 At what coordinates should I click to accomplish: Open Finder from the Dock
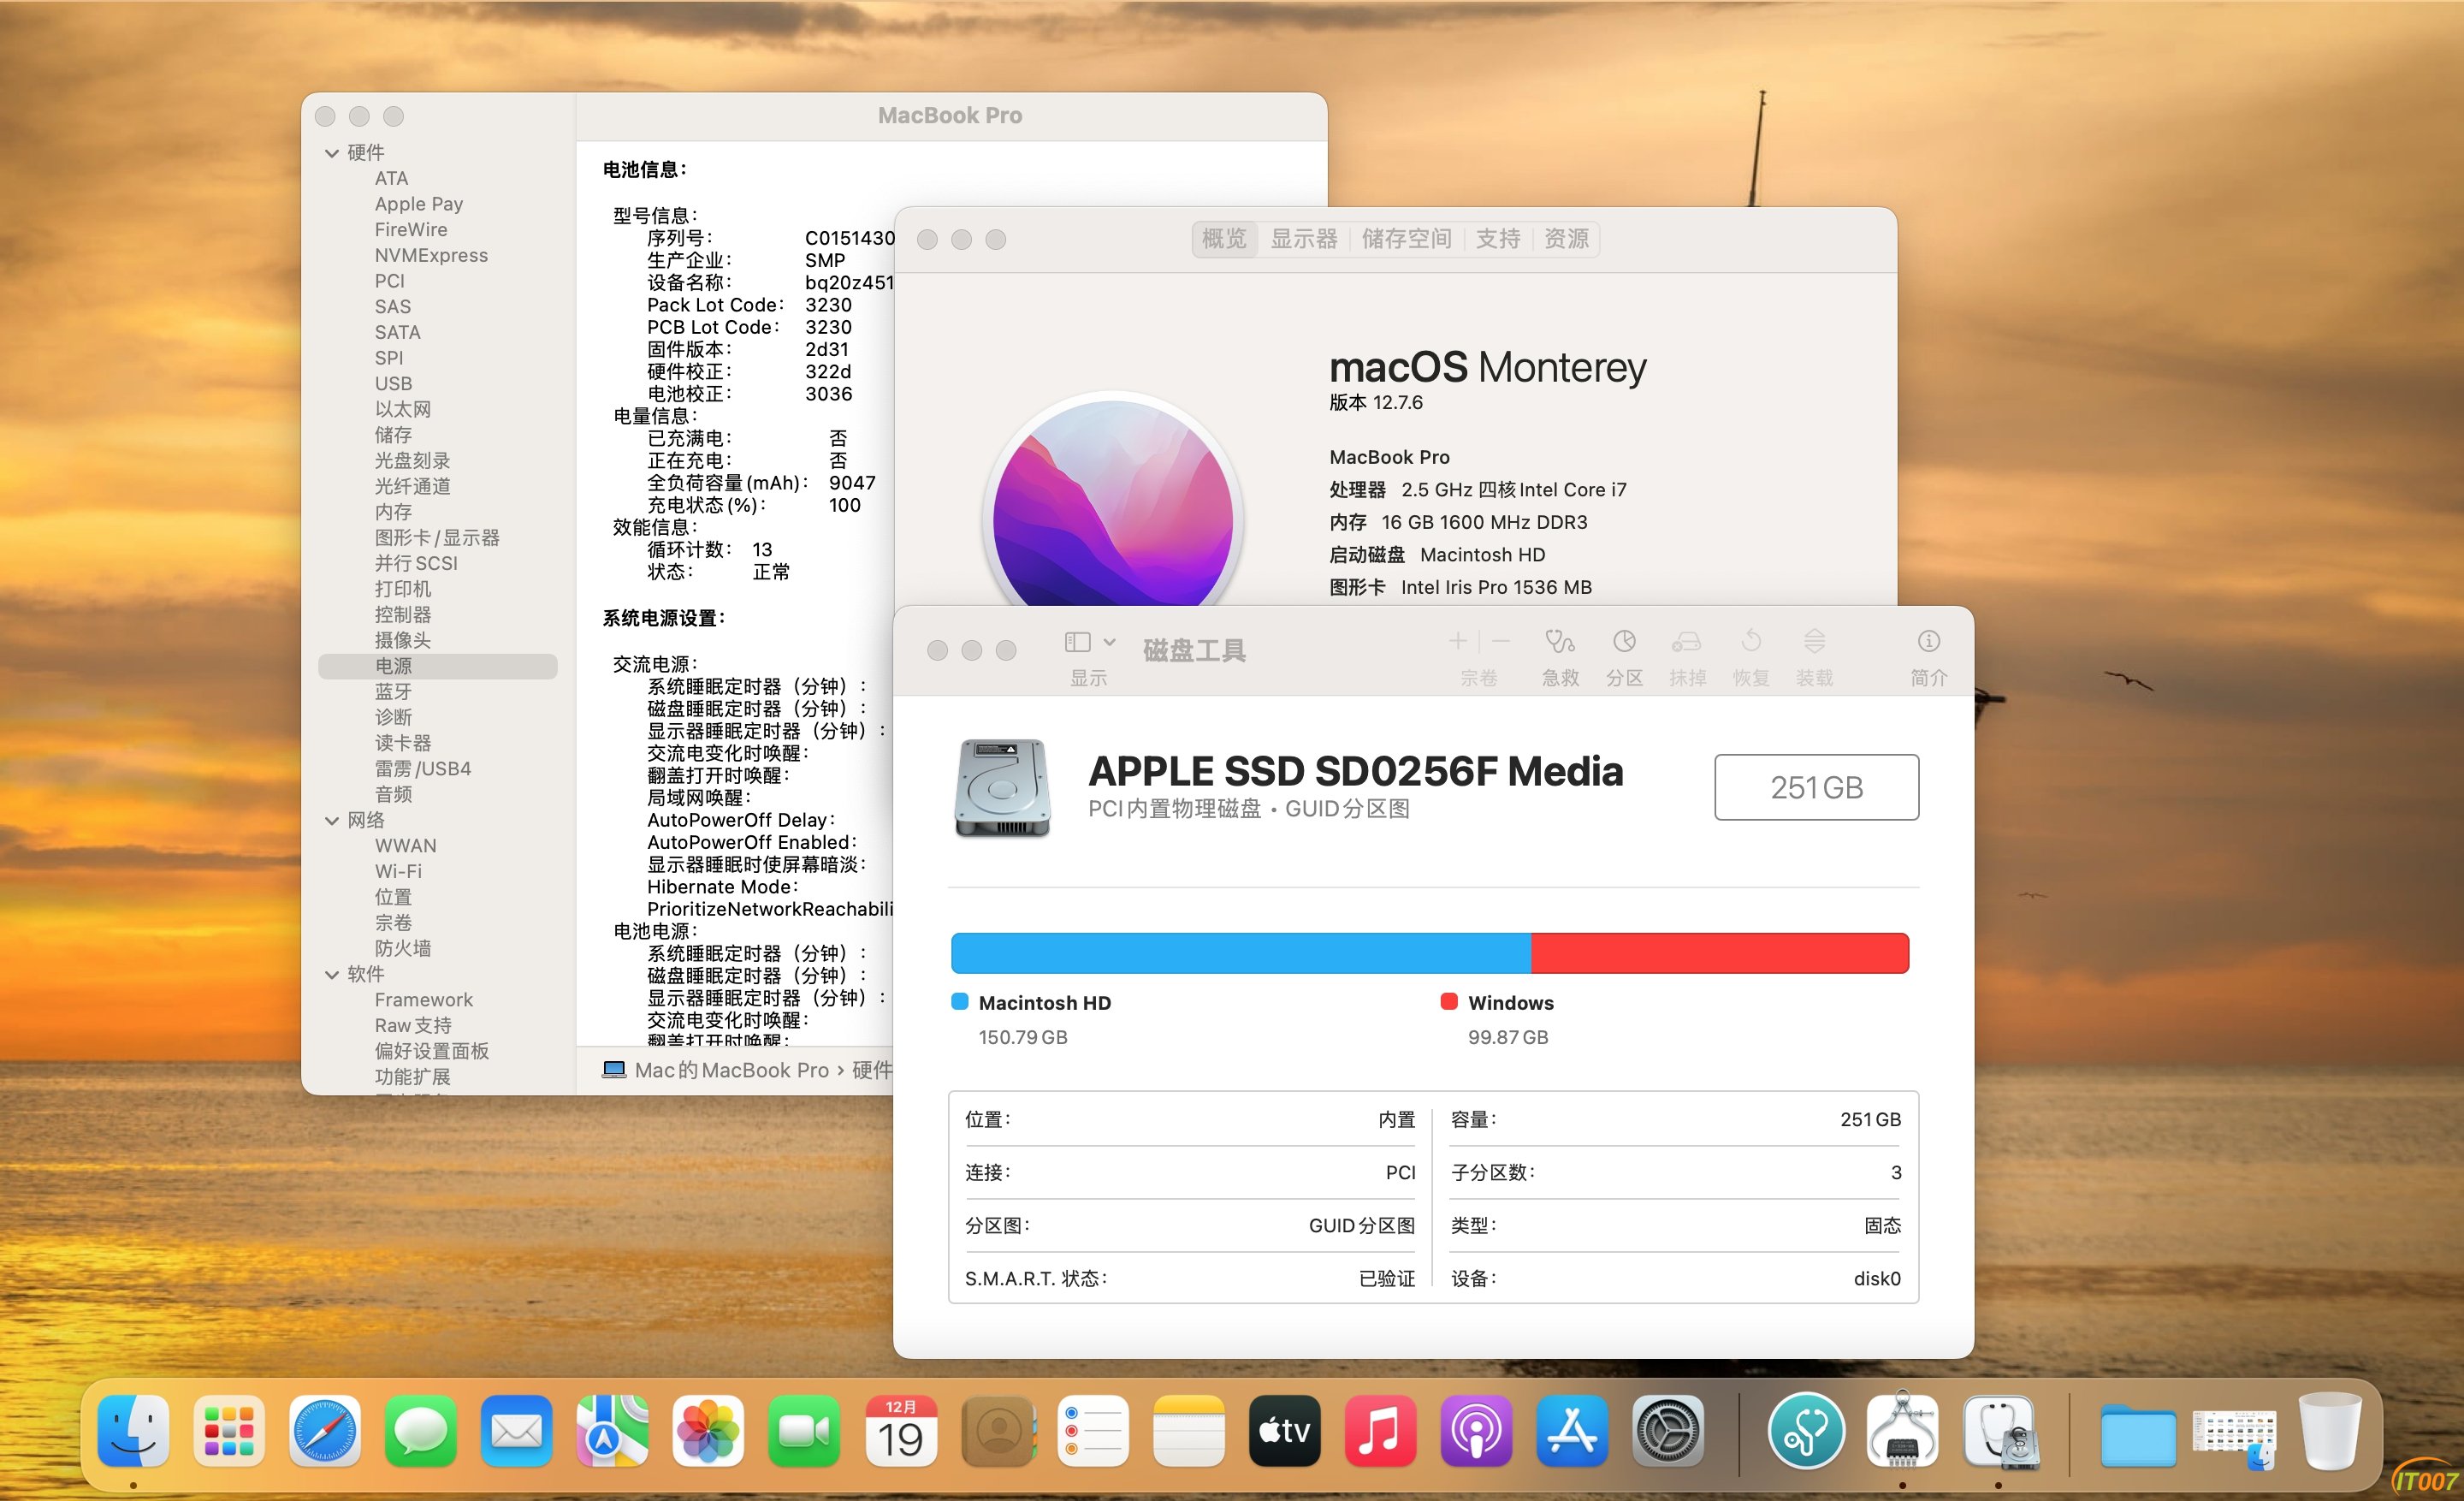point(133,1430)
